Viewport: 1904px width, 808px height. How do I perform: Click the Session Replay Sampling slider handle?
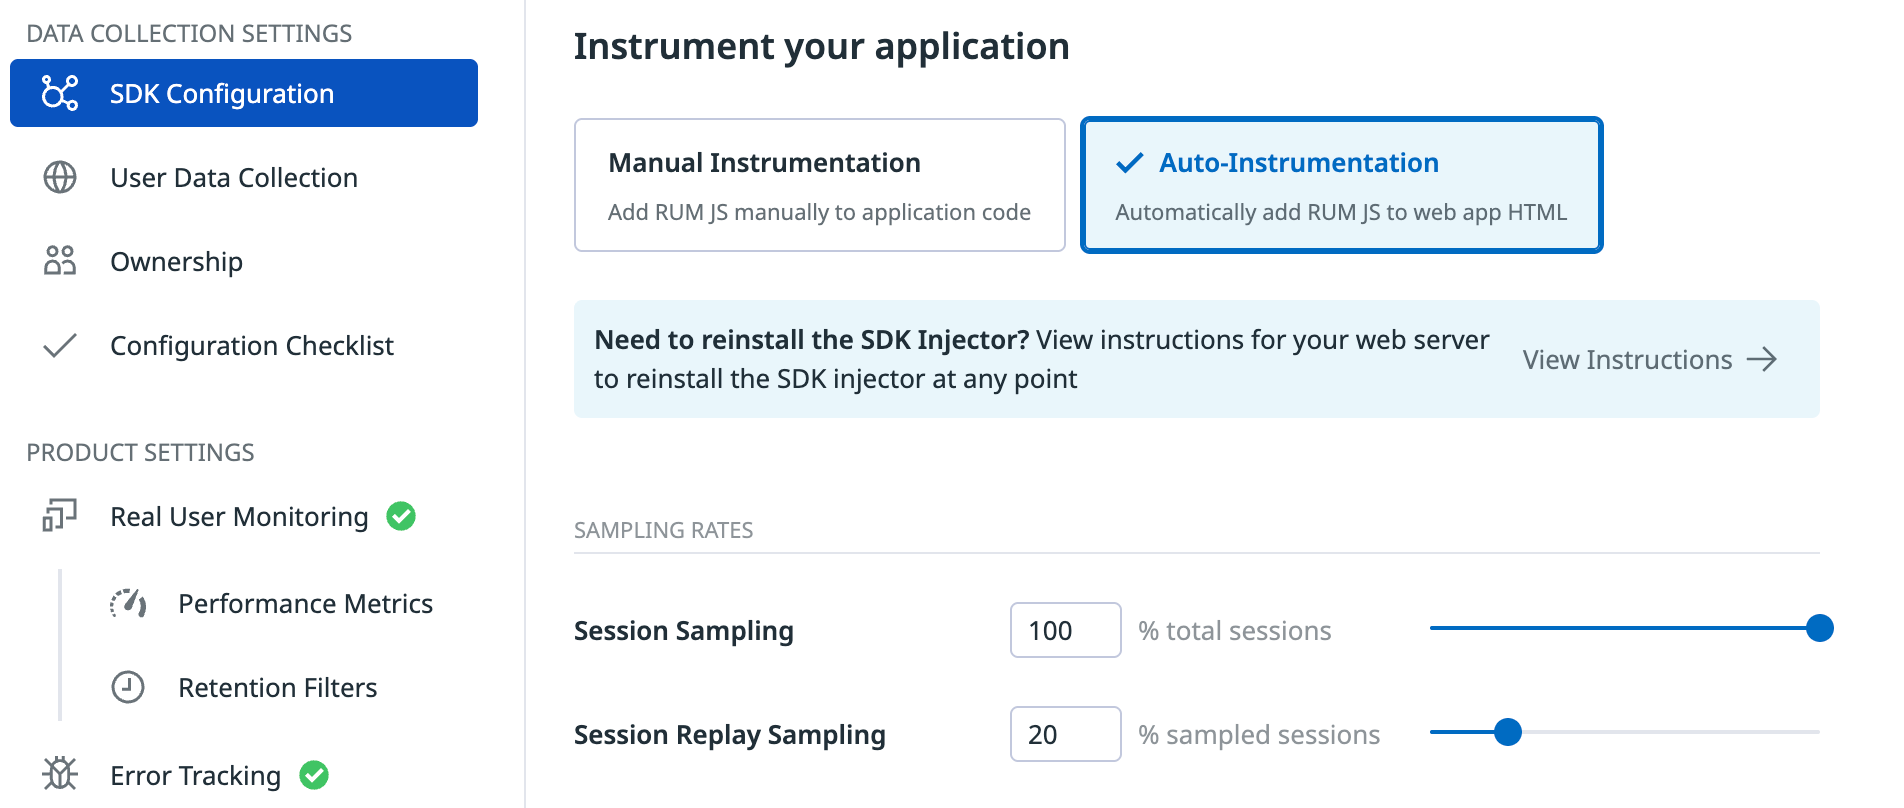pyautogui.click(x=1508, y=732)
